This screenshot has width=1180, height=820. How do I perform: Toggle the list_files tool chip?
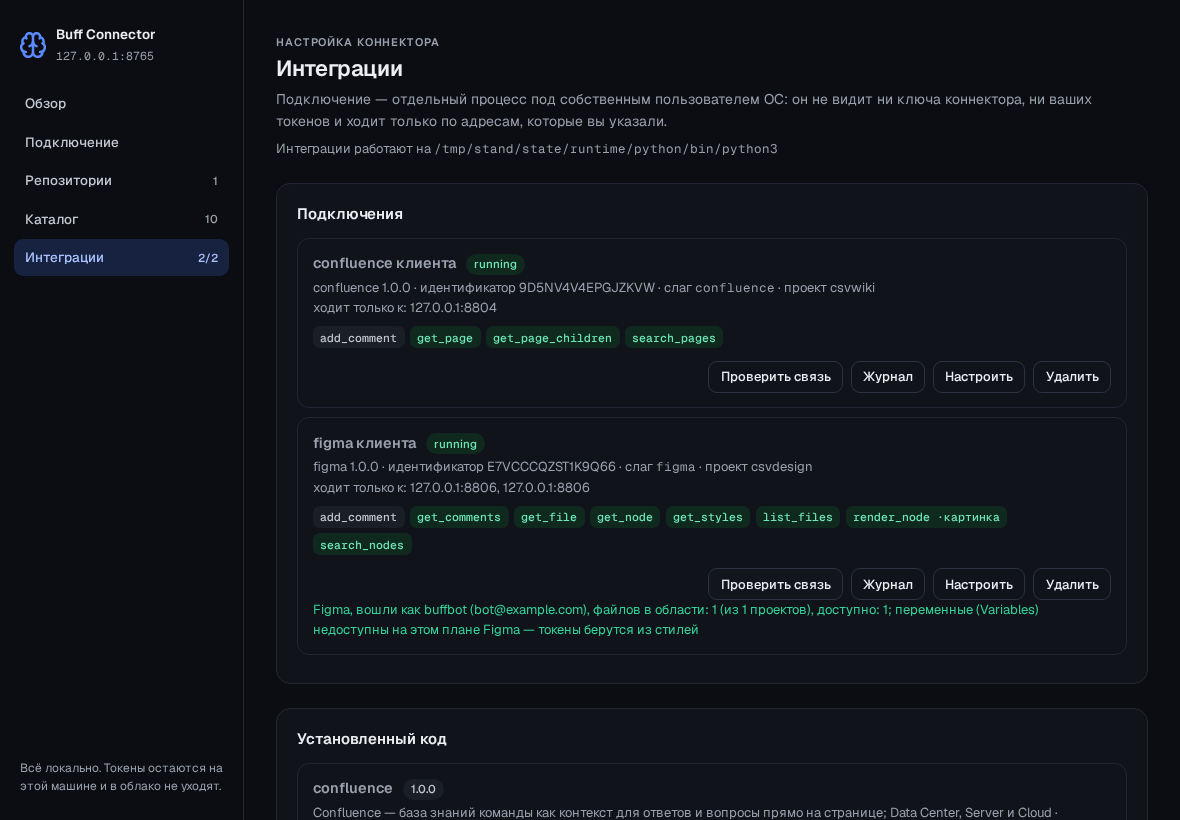tap(798, 517)
